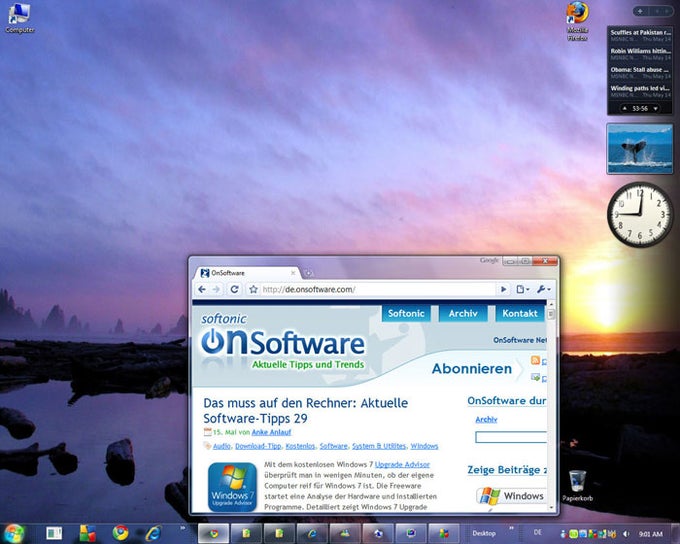
Task: Show next headlines with feed gadget down arrow
Action: pyautogui.click(x=656, y=108)
